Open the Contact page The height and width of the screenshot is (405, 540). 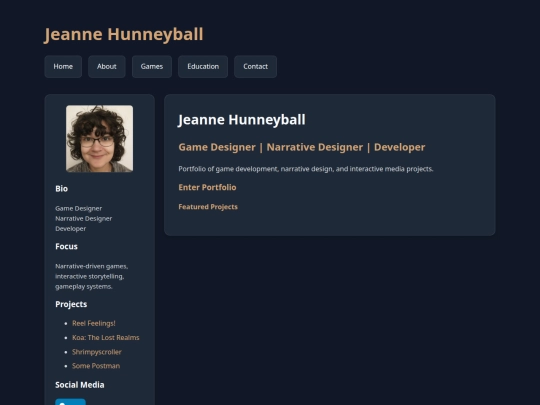pyautogui.click(x=256, y=66)
